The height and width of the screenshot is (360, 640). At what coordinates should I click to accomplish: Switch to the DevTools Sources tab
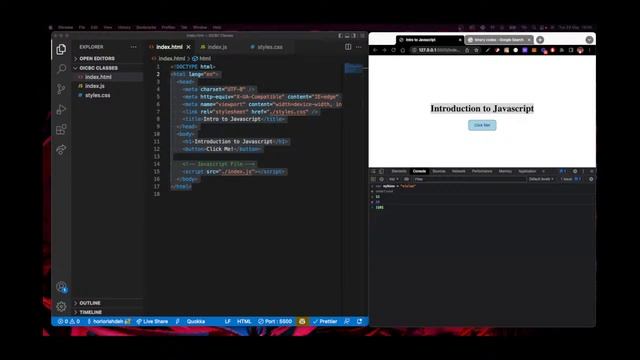(439, 171)
